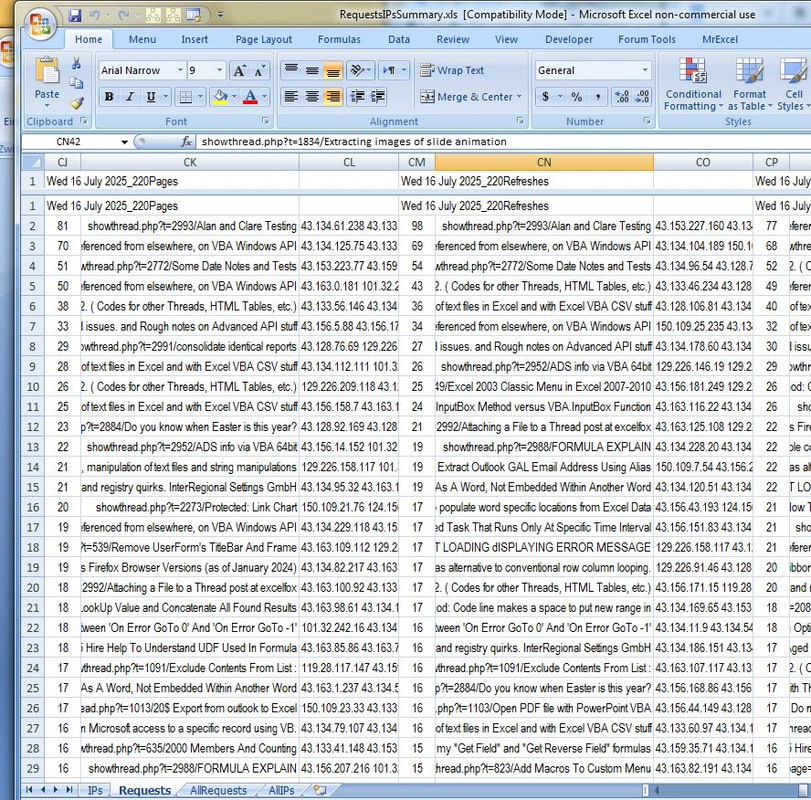The height and width of the screenshot is (800, 811).
Task: Click the Select All corner box
Action: 33,162
